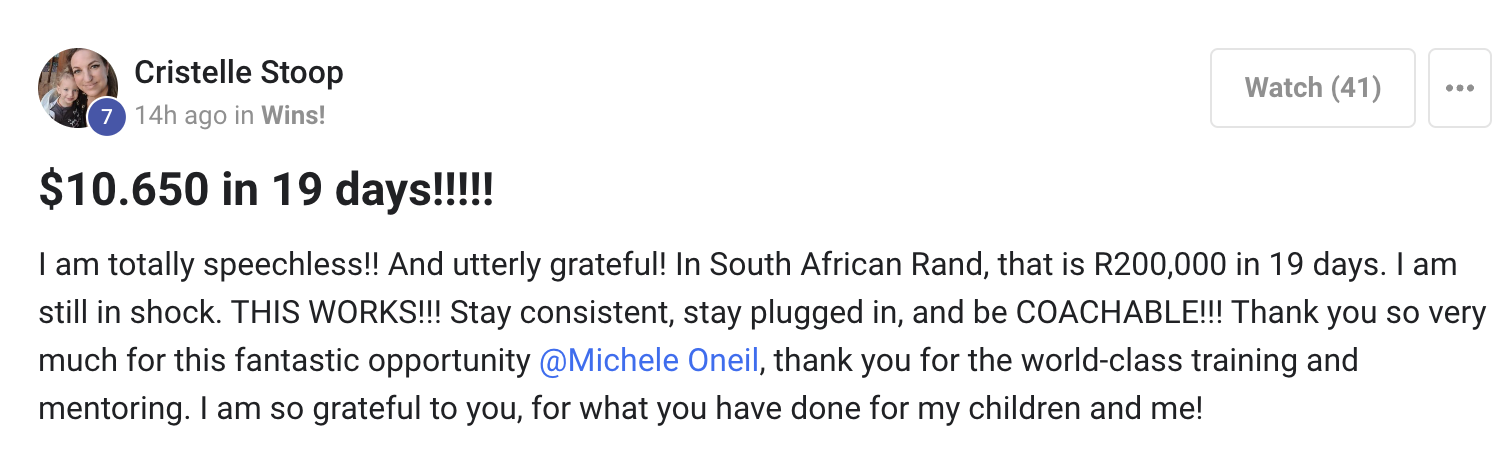View Cristelle Stoop's profile via author name
1508x466 pixels.
[238, 72]
